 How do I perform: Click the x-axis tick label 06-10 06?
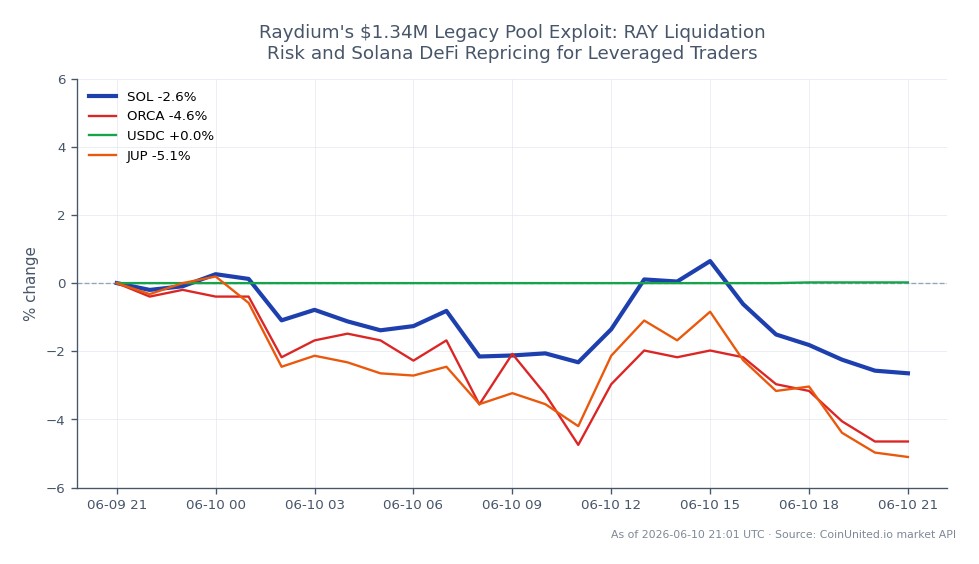[413, 505]
